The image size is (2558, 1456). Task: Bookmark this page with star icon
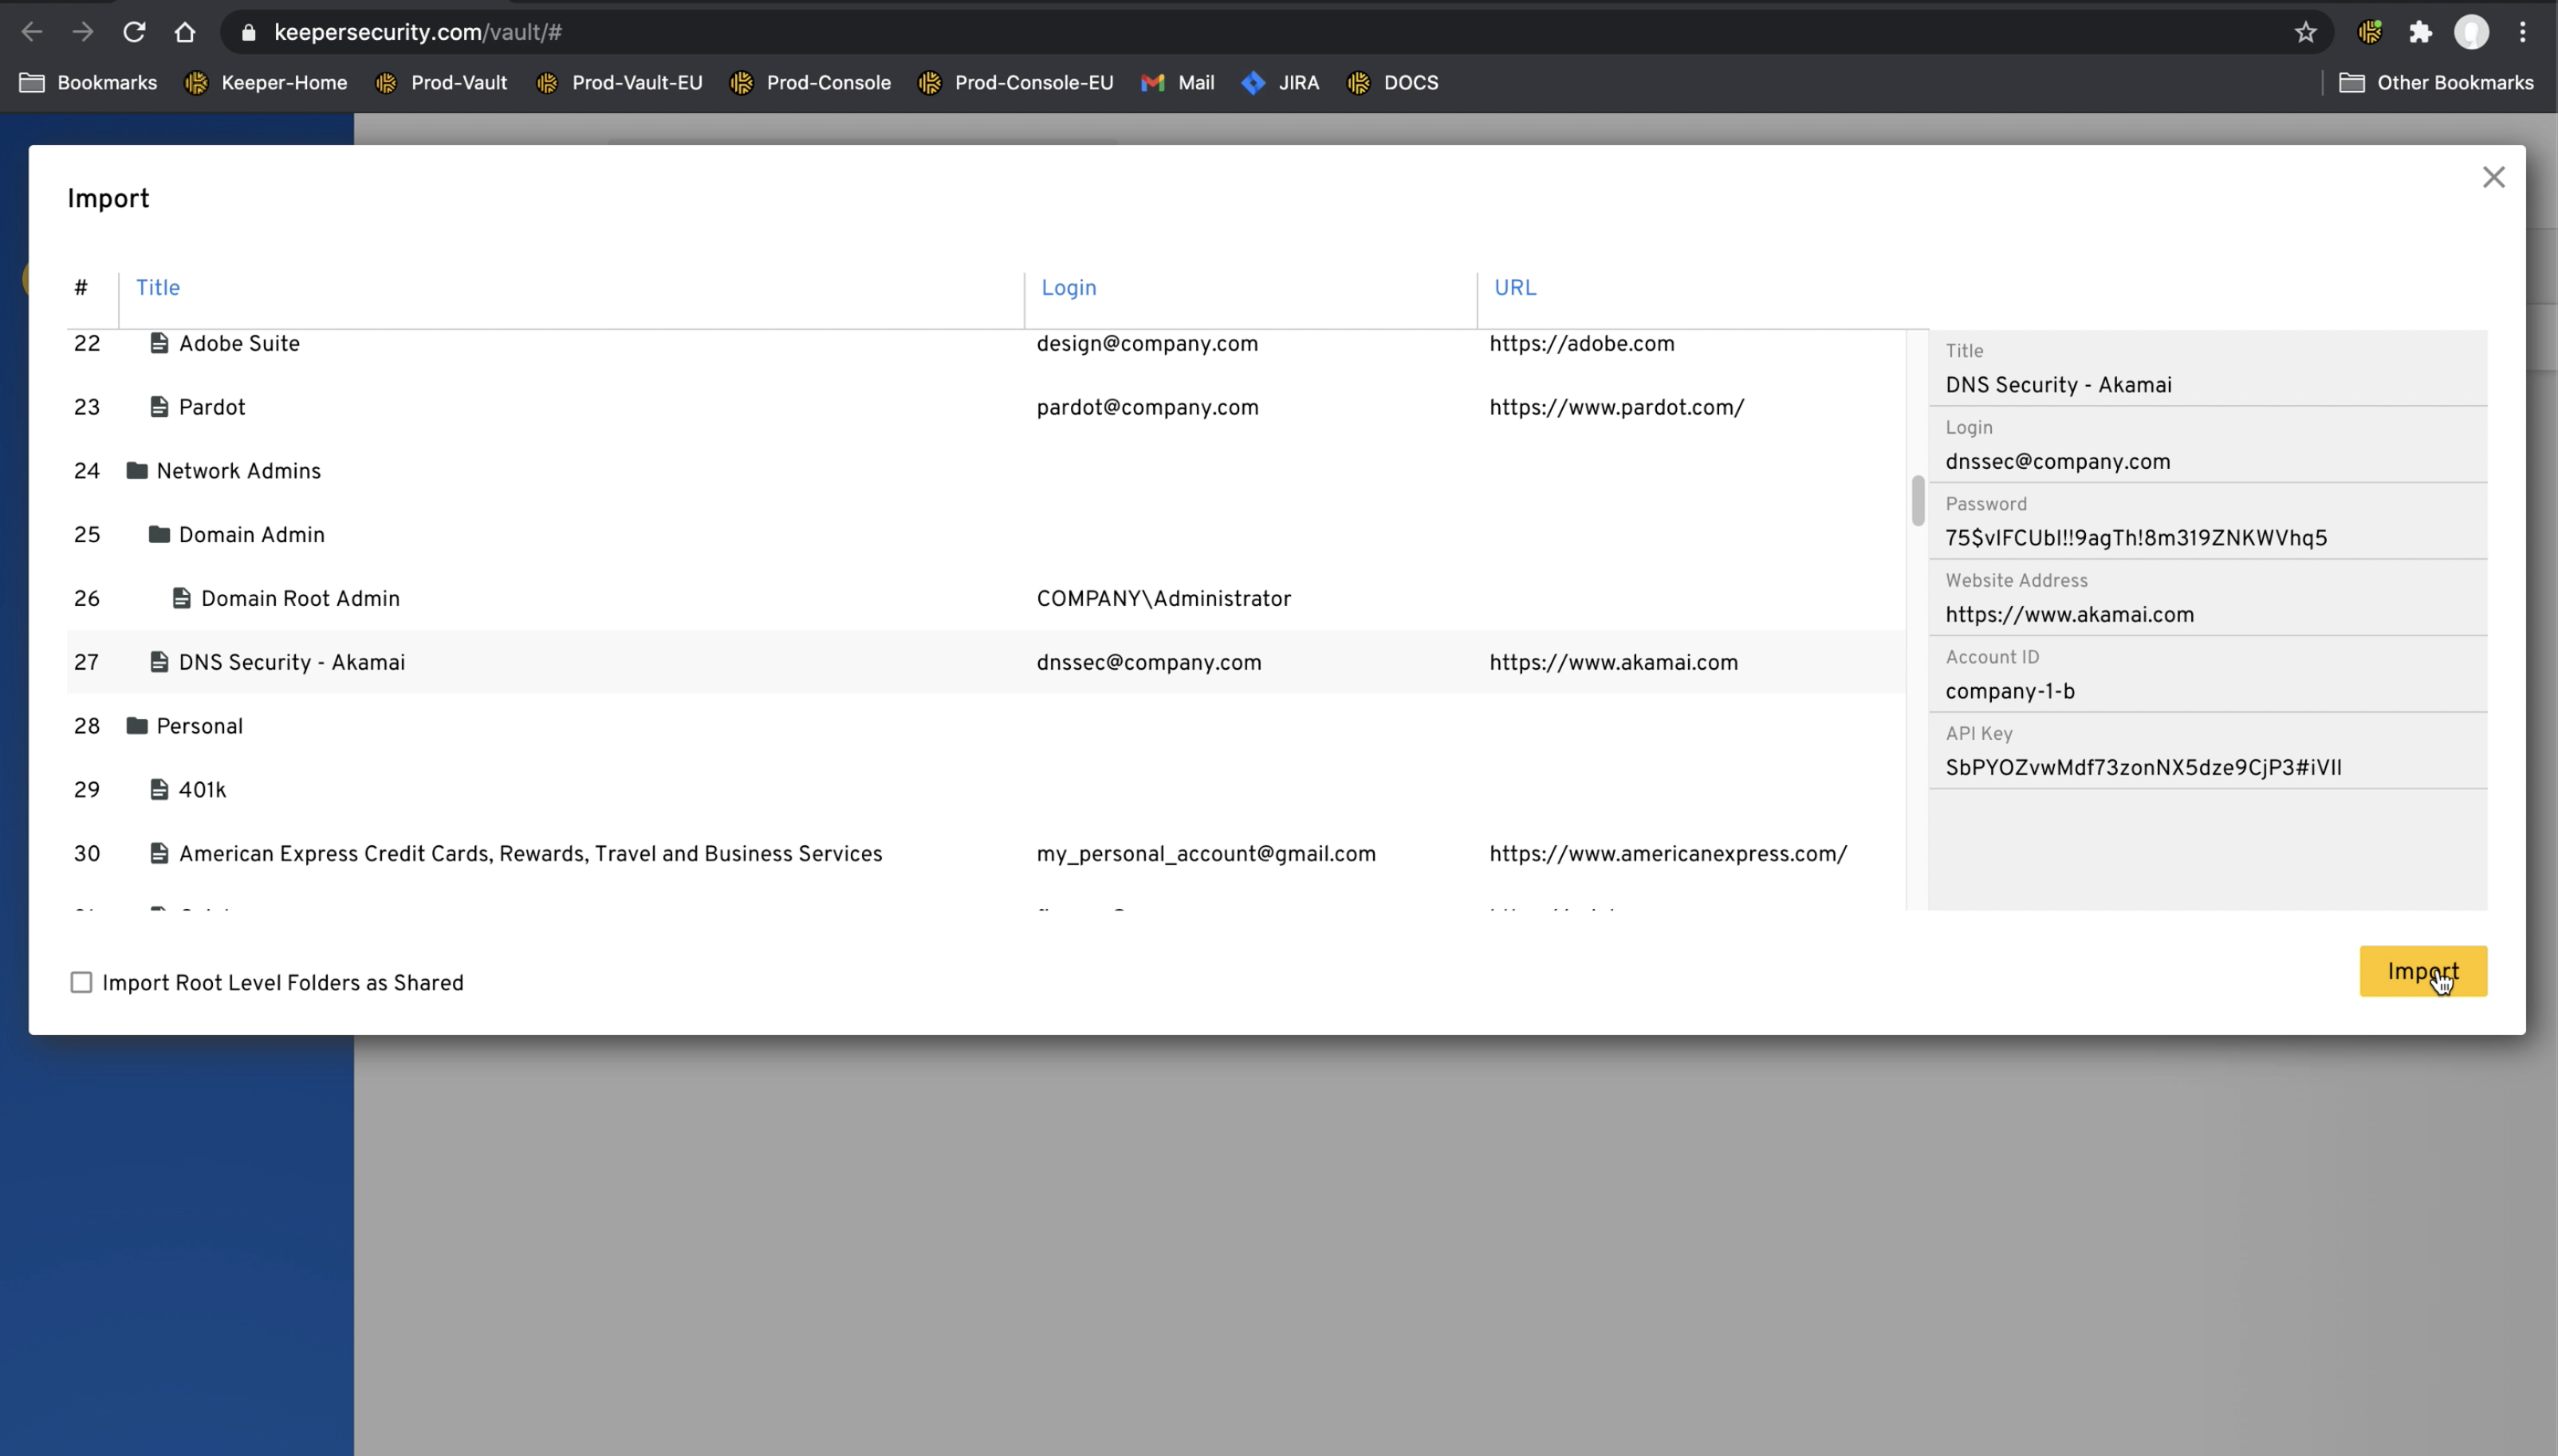click(2305, 32)
